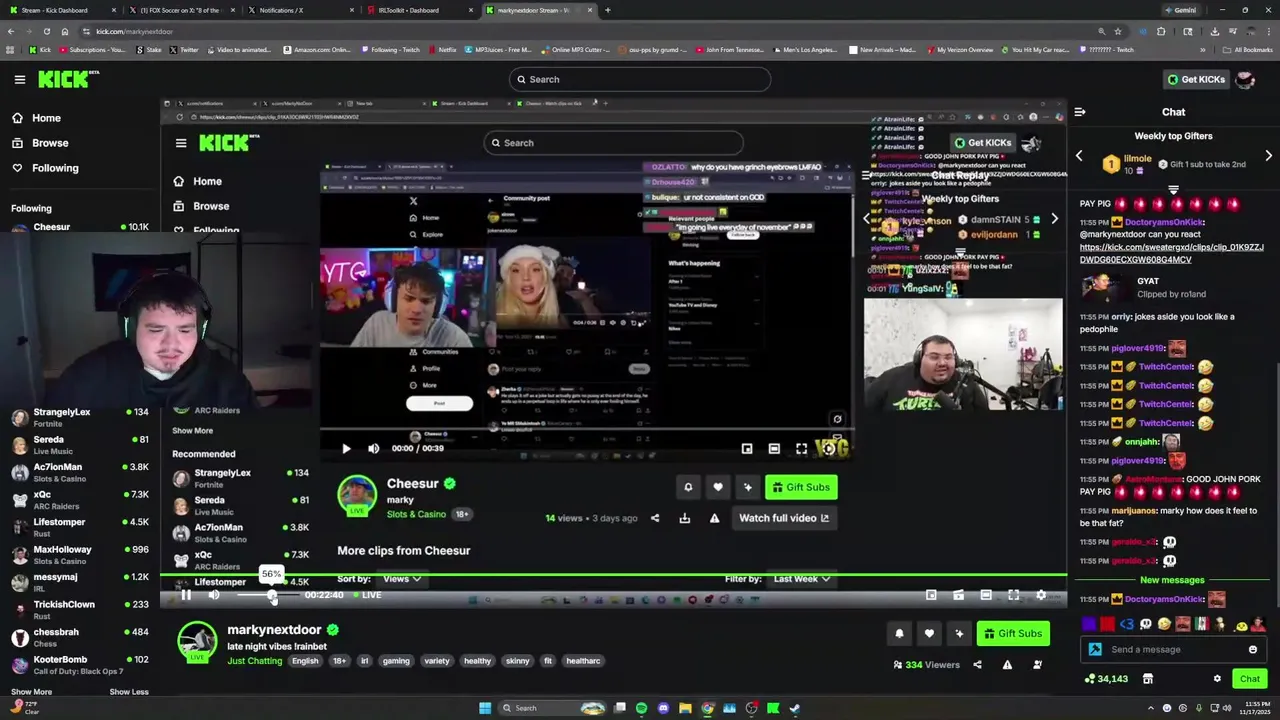Click the healtharc stream tag
This screenshot has width=1280, height=720.
click(x=583, y=661)
